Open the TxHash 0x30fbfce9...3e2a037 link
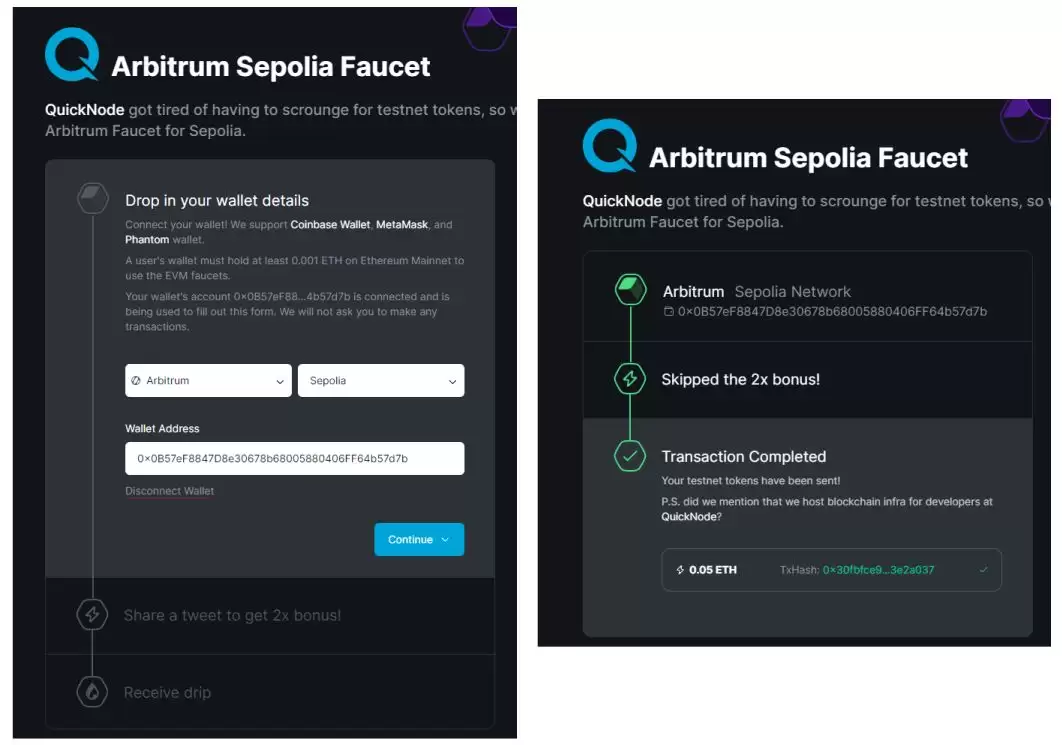The height and width of the screenshot is (745, 1062). [878, 570]
